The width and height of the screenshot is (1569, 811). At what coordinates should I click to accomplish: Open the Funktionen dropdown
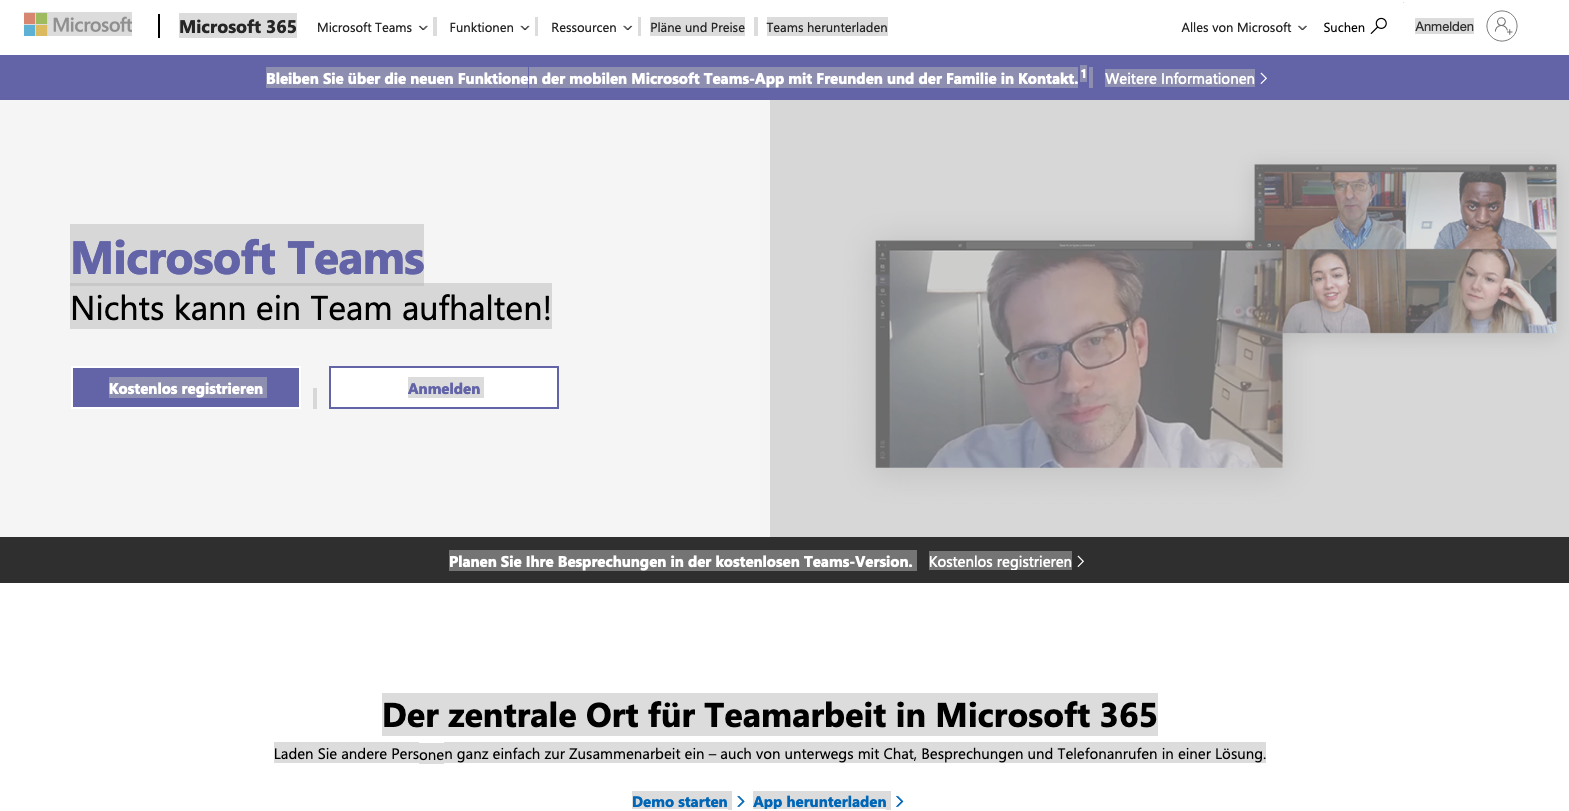489,28
